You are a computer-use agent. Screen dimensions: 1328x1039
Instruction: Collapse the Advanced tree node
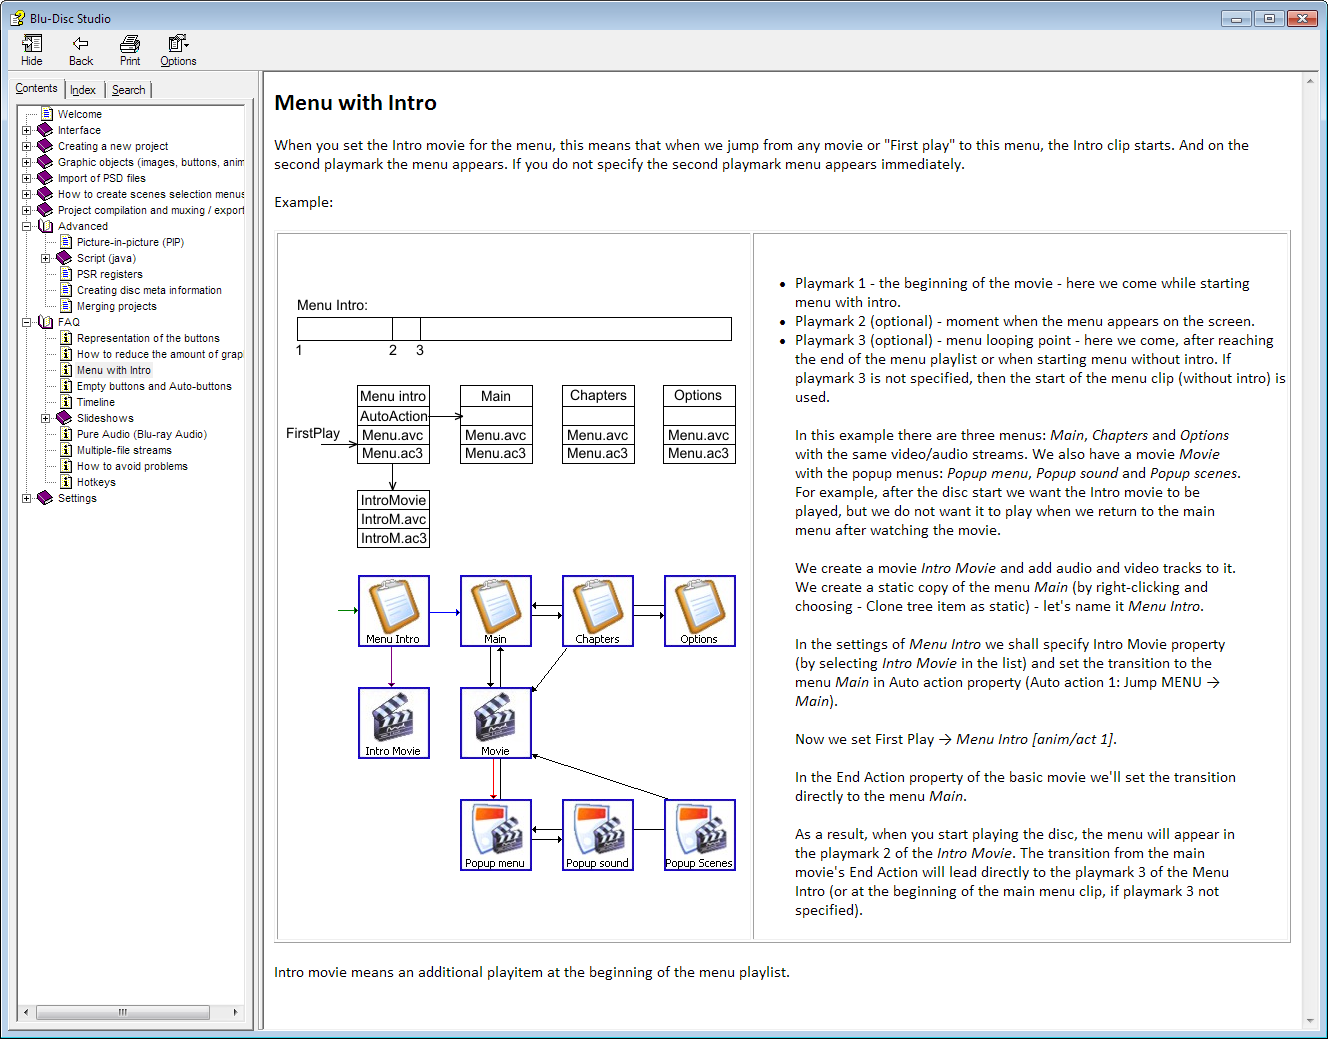27,226
